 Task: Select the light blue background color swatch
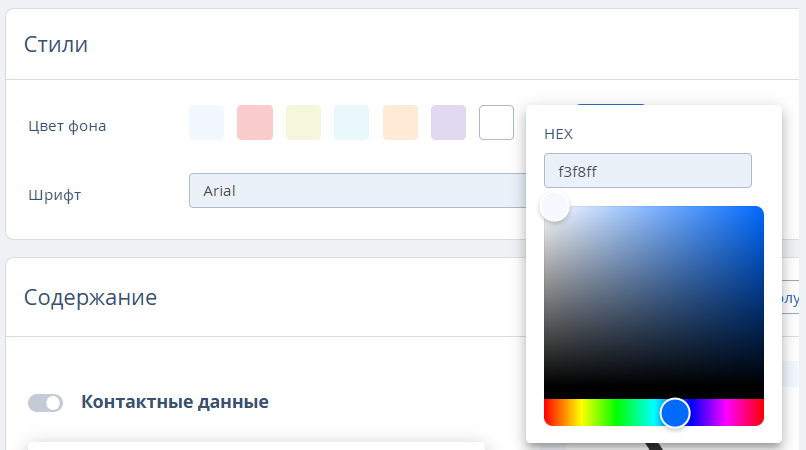pos(206,122)
